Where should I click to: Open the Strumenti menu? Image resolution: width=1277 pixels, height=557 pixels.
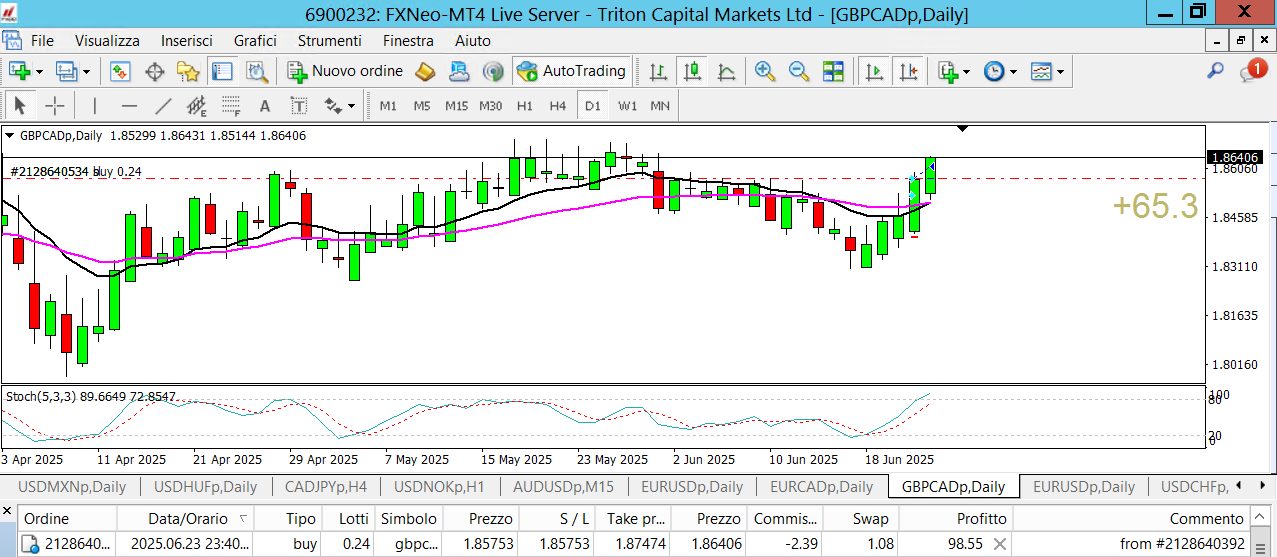pyautogui.click(x=330, y=41)
